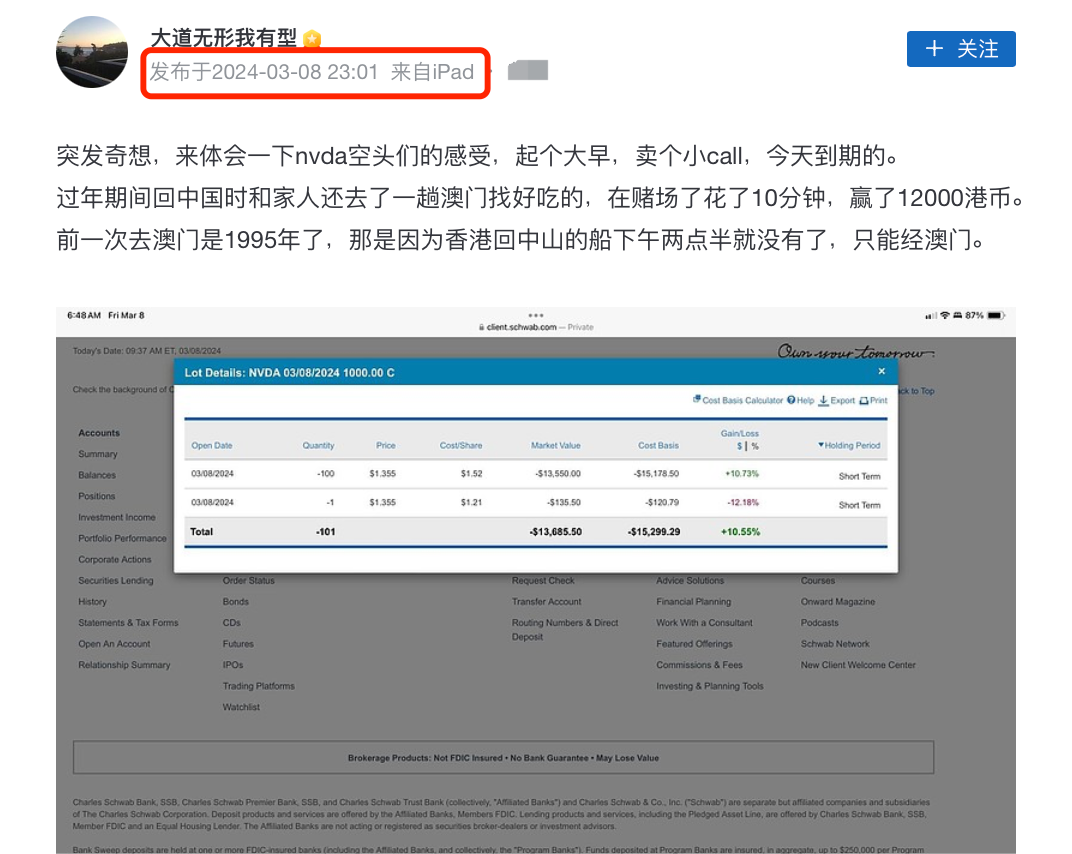Open the 大道无形我有型 username profile

pyautogui.click(x=223, y=38)
